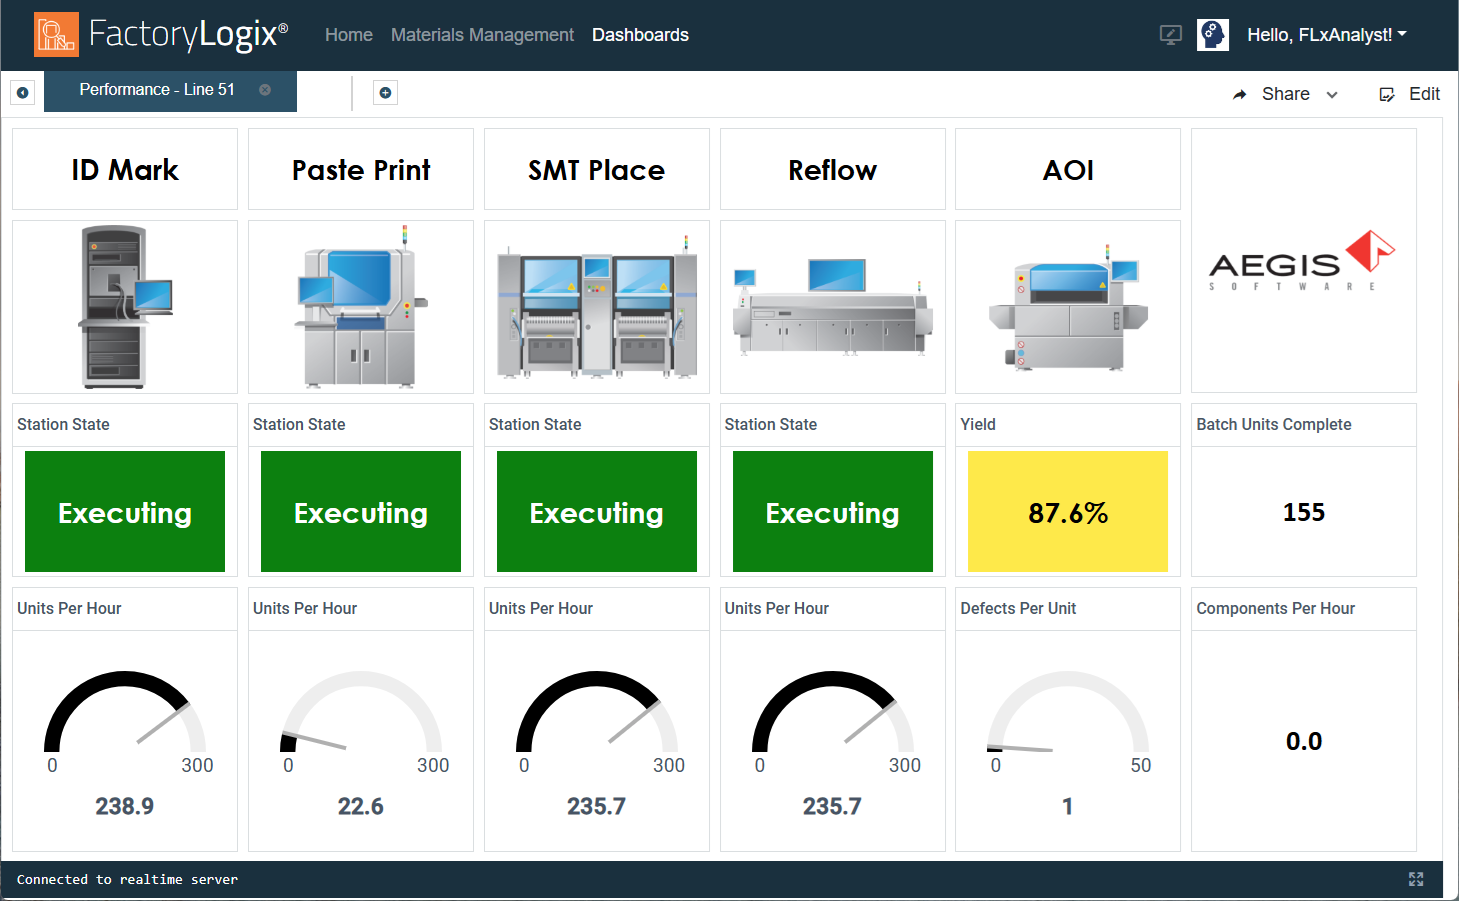Screen dimensions: 1459x901
Task: Click the monitor display icon in the top bar
Action: (x=1170, y=34)
